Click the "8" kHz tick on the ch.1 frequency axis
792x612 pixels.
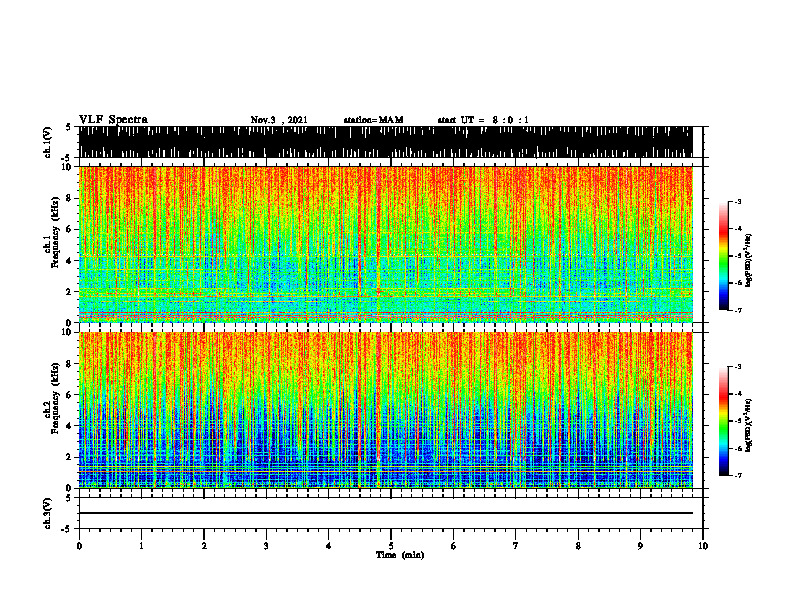(69, 198)
